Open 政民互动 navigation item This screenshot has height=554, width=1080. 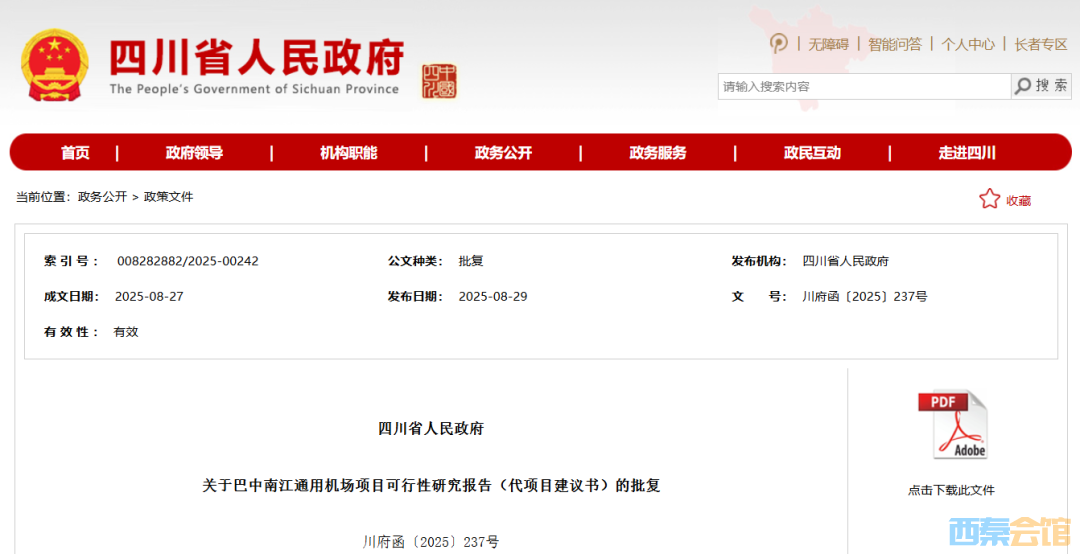[813, 153]
